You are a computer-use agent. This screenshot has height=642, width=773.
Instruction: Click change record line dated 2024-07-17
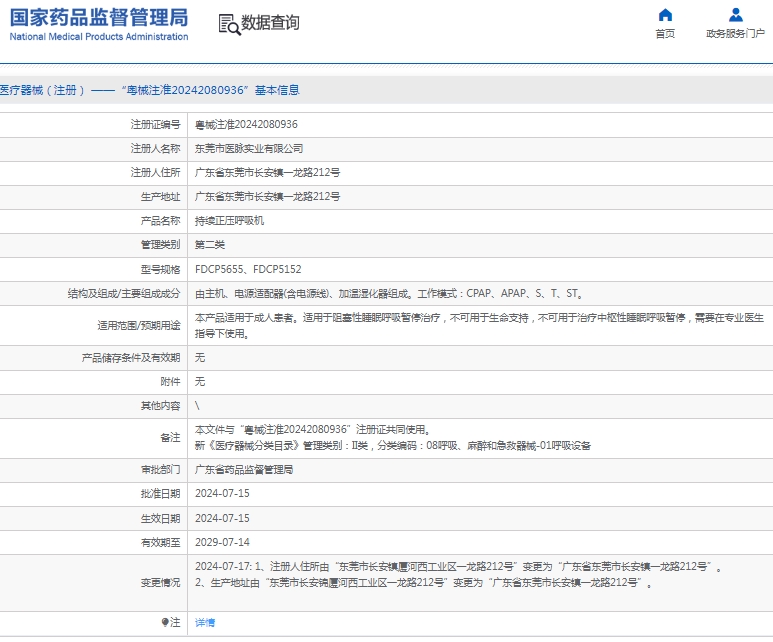pos(458,567)
